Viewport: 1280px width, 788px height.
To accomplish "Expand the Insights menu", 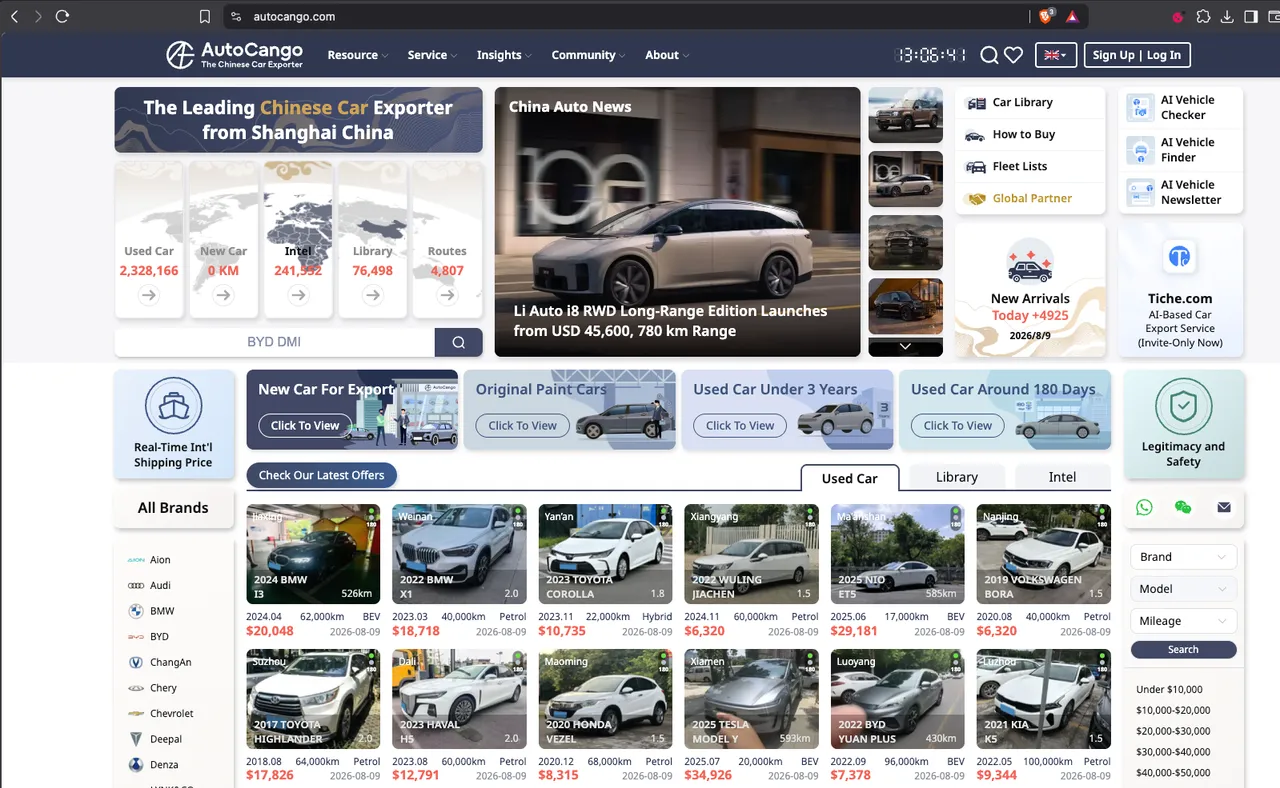I will tap(504, 55).
